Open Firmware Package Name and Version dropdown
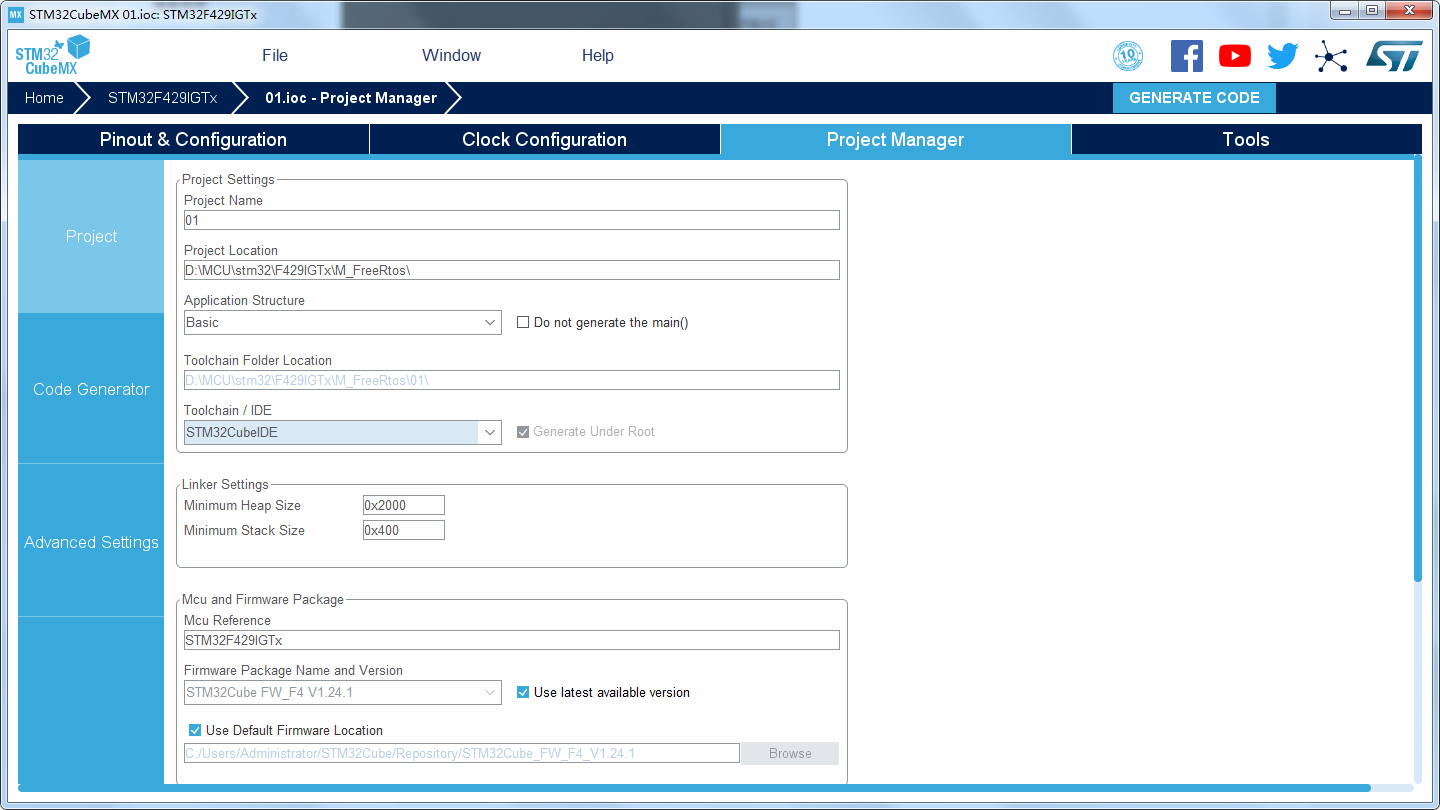The image size is (1440, 810). click(343, 692)
